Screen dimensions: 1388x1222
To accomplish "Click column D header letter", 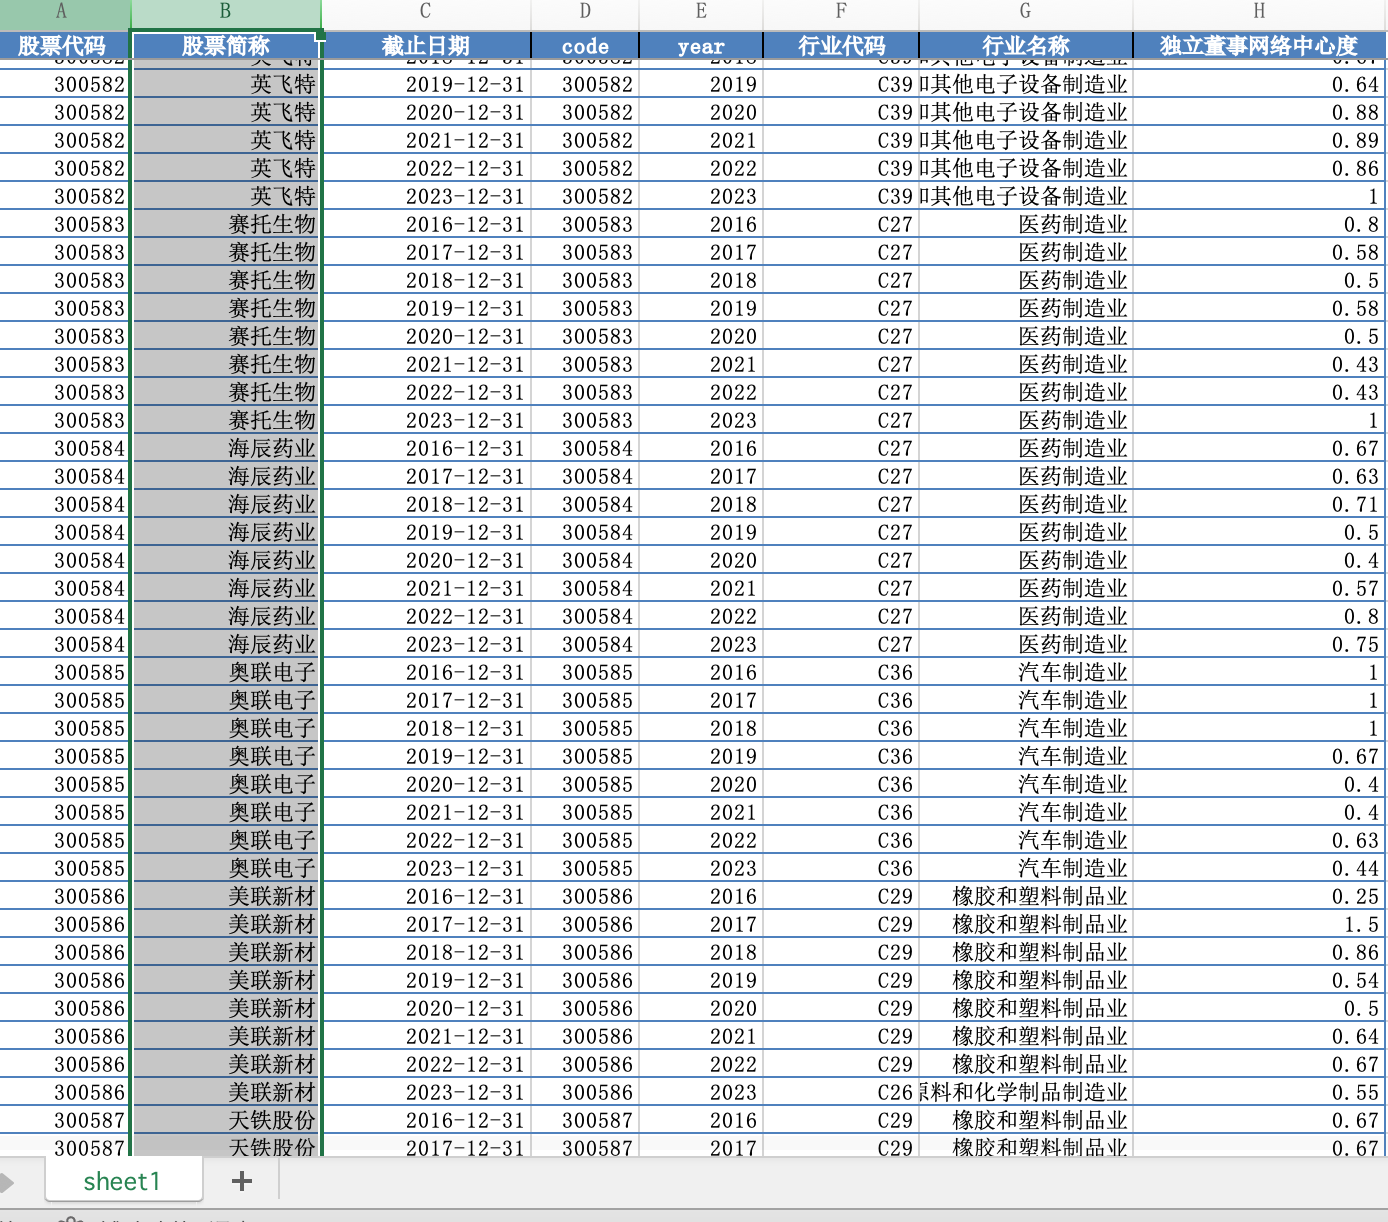I will coord(585,12).
